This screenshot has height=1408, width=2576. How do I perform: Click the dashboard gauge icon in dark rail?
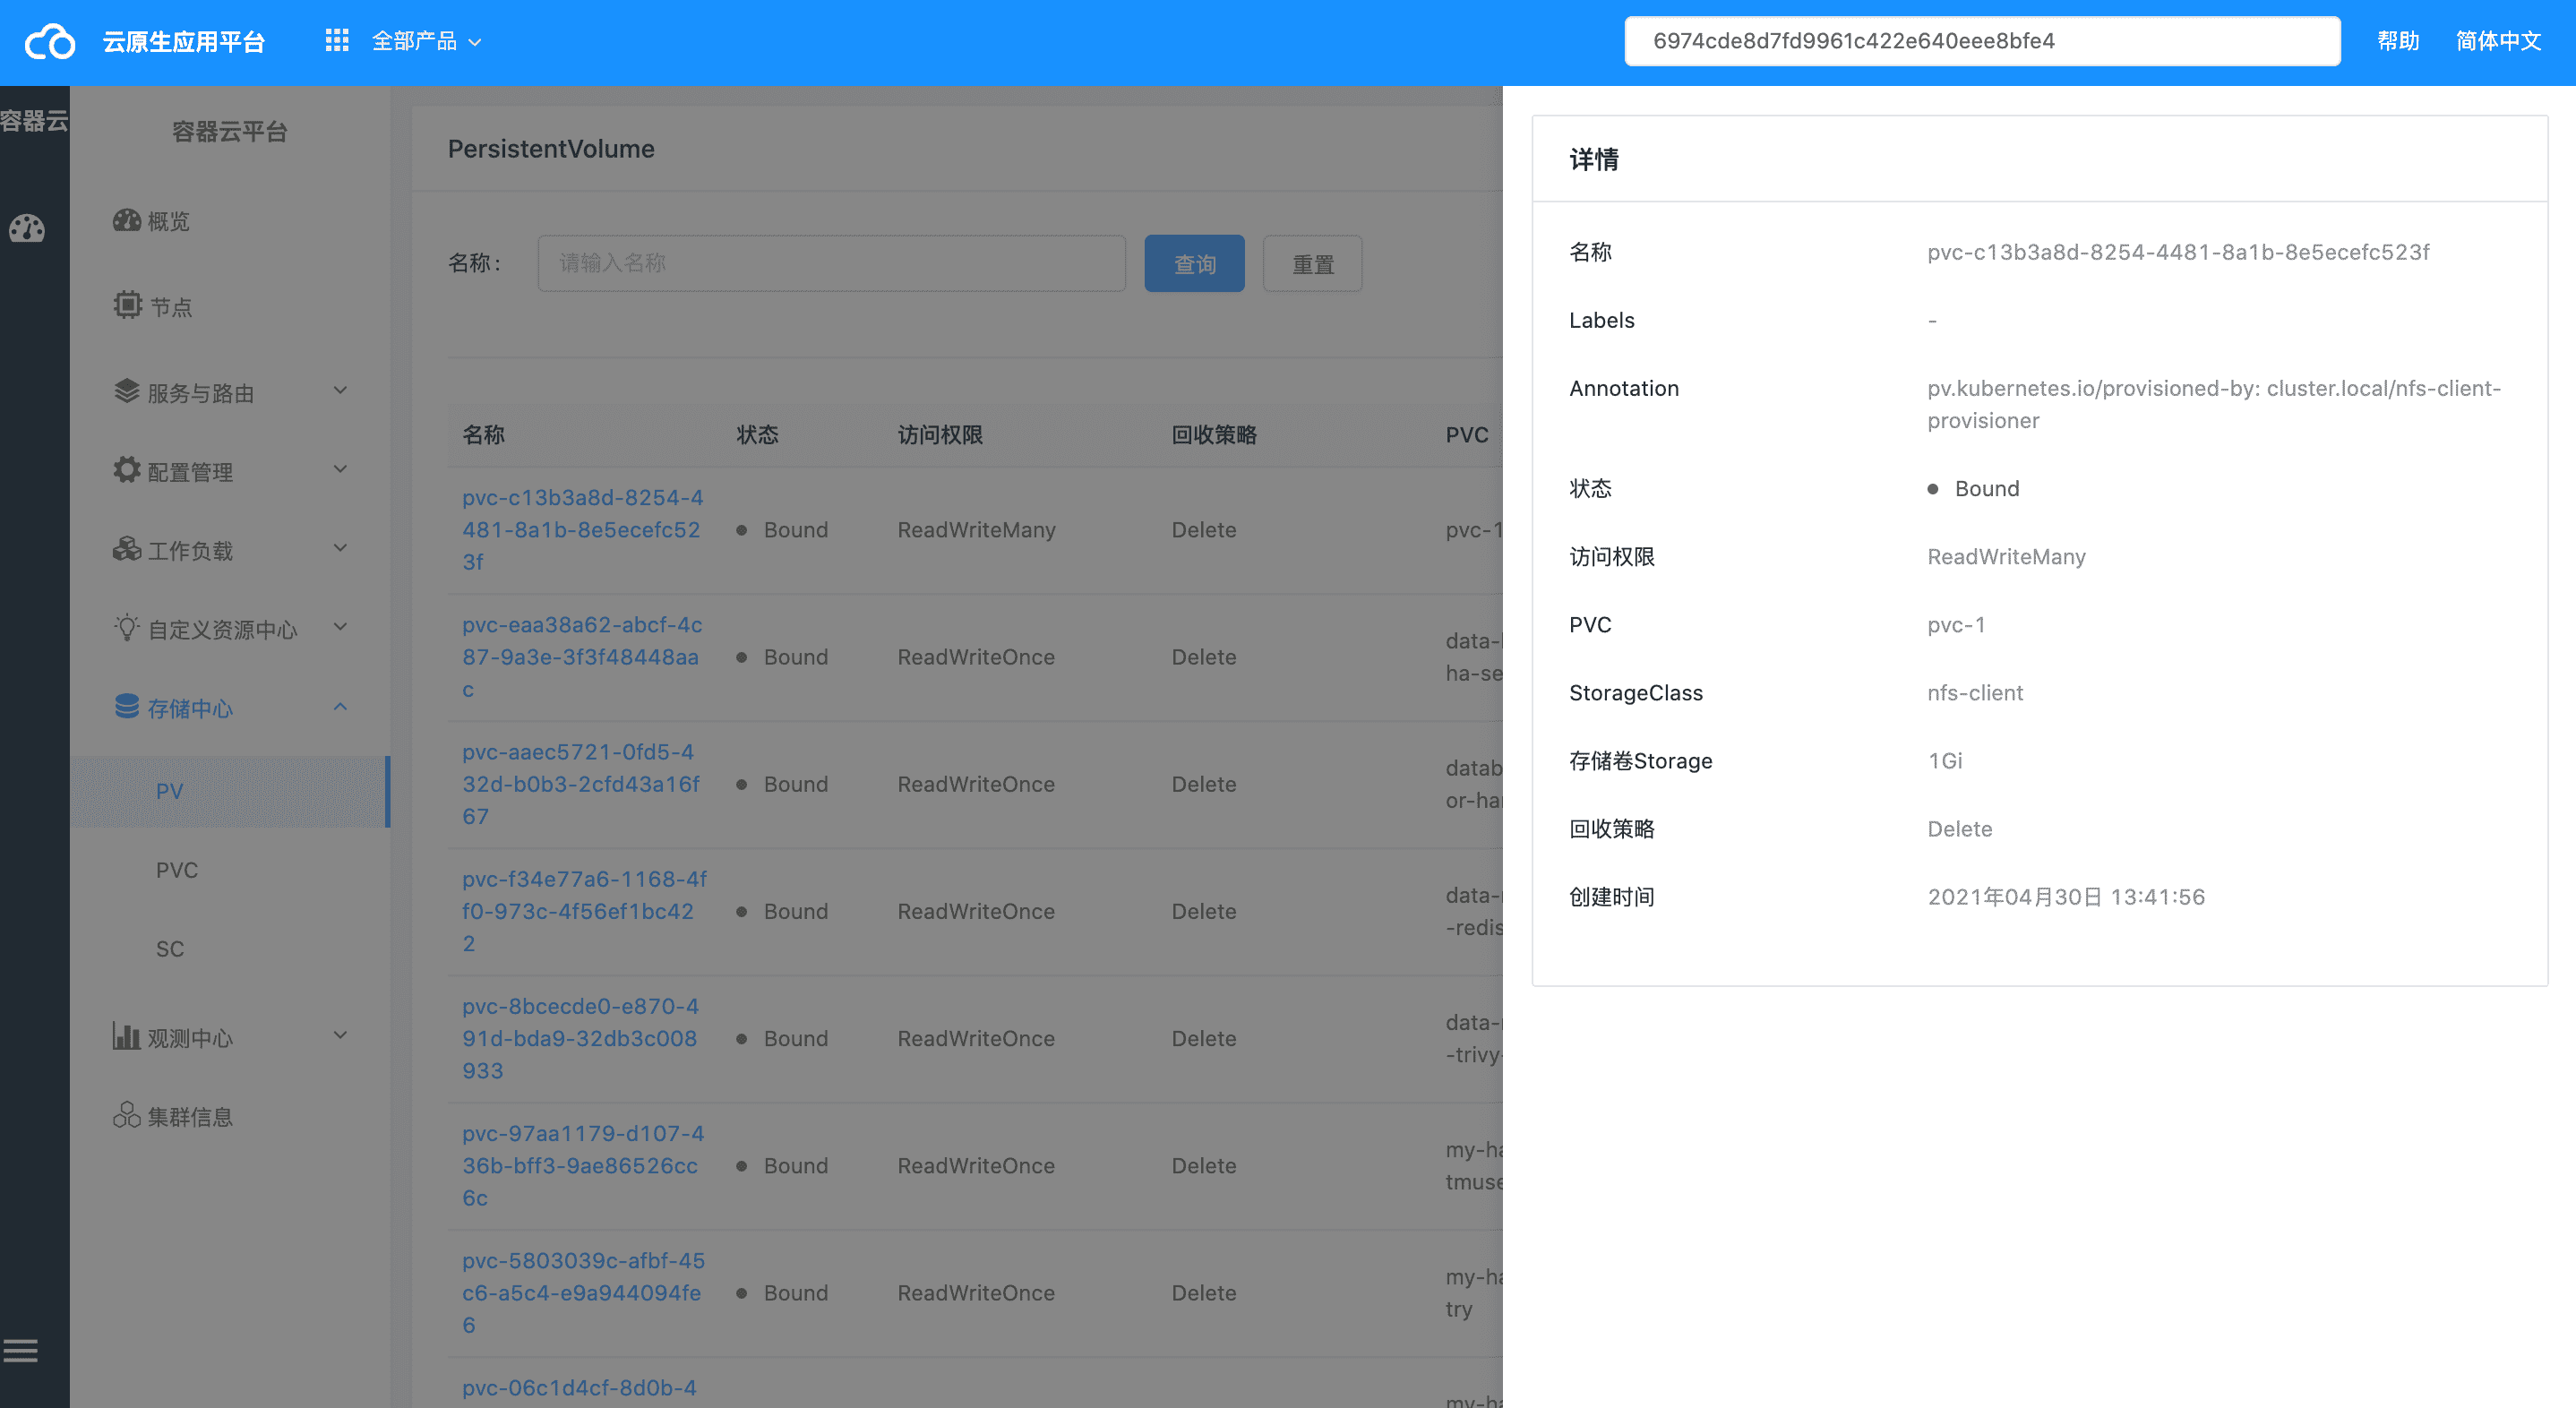point(27,229)
